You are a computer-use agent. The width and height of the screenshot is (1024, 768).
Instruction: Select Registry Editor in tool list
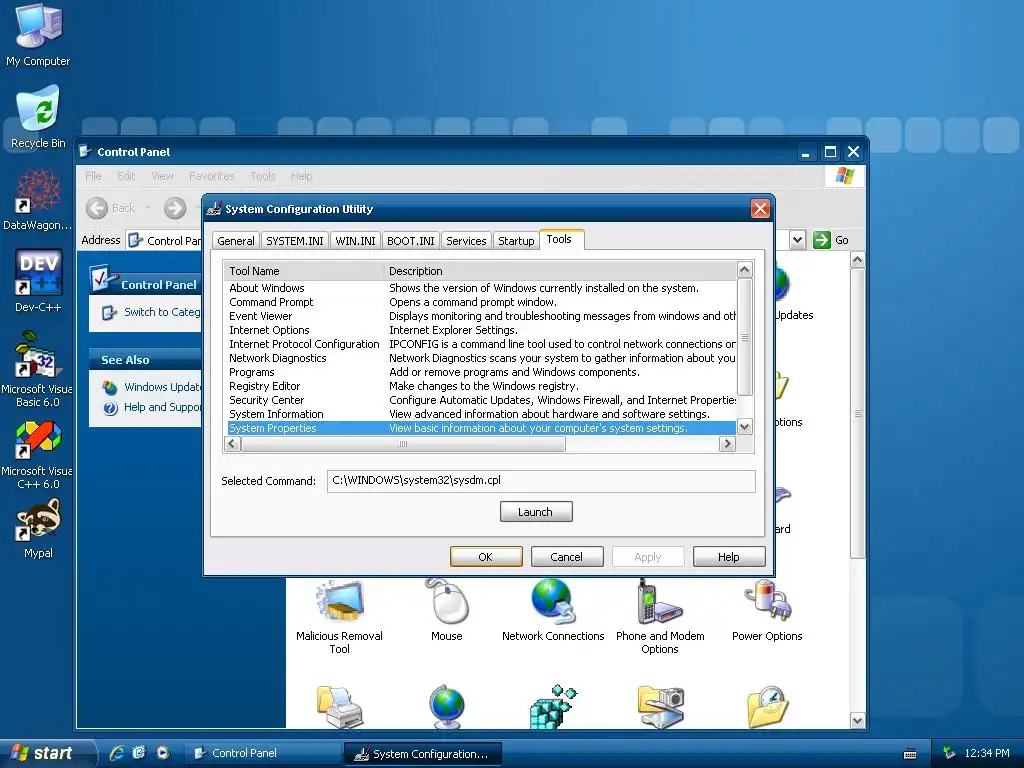[x=482, y=387]
